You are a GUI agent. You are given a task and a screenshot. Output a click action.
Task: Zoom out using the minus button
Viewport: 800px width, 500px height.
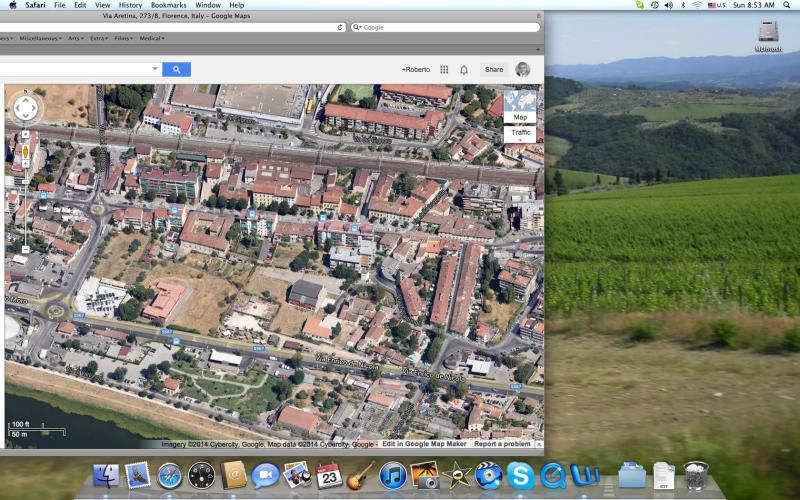[x=25, y=249]
